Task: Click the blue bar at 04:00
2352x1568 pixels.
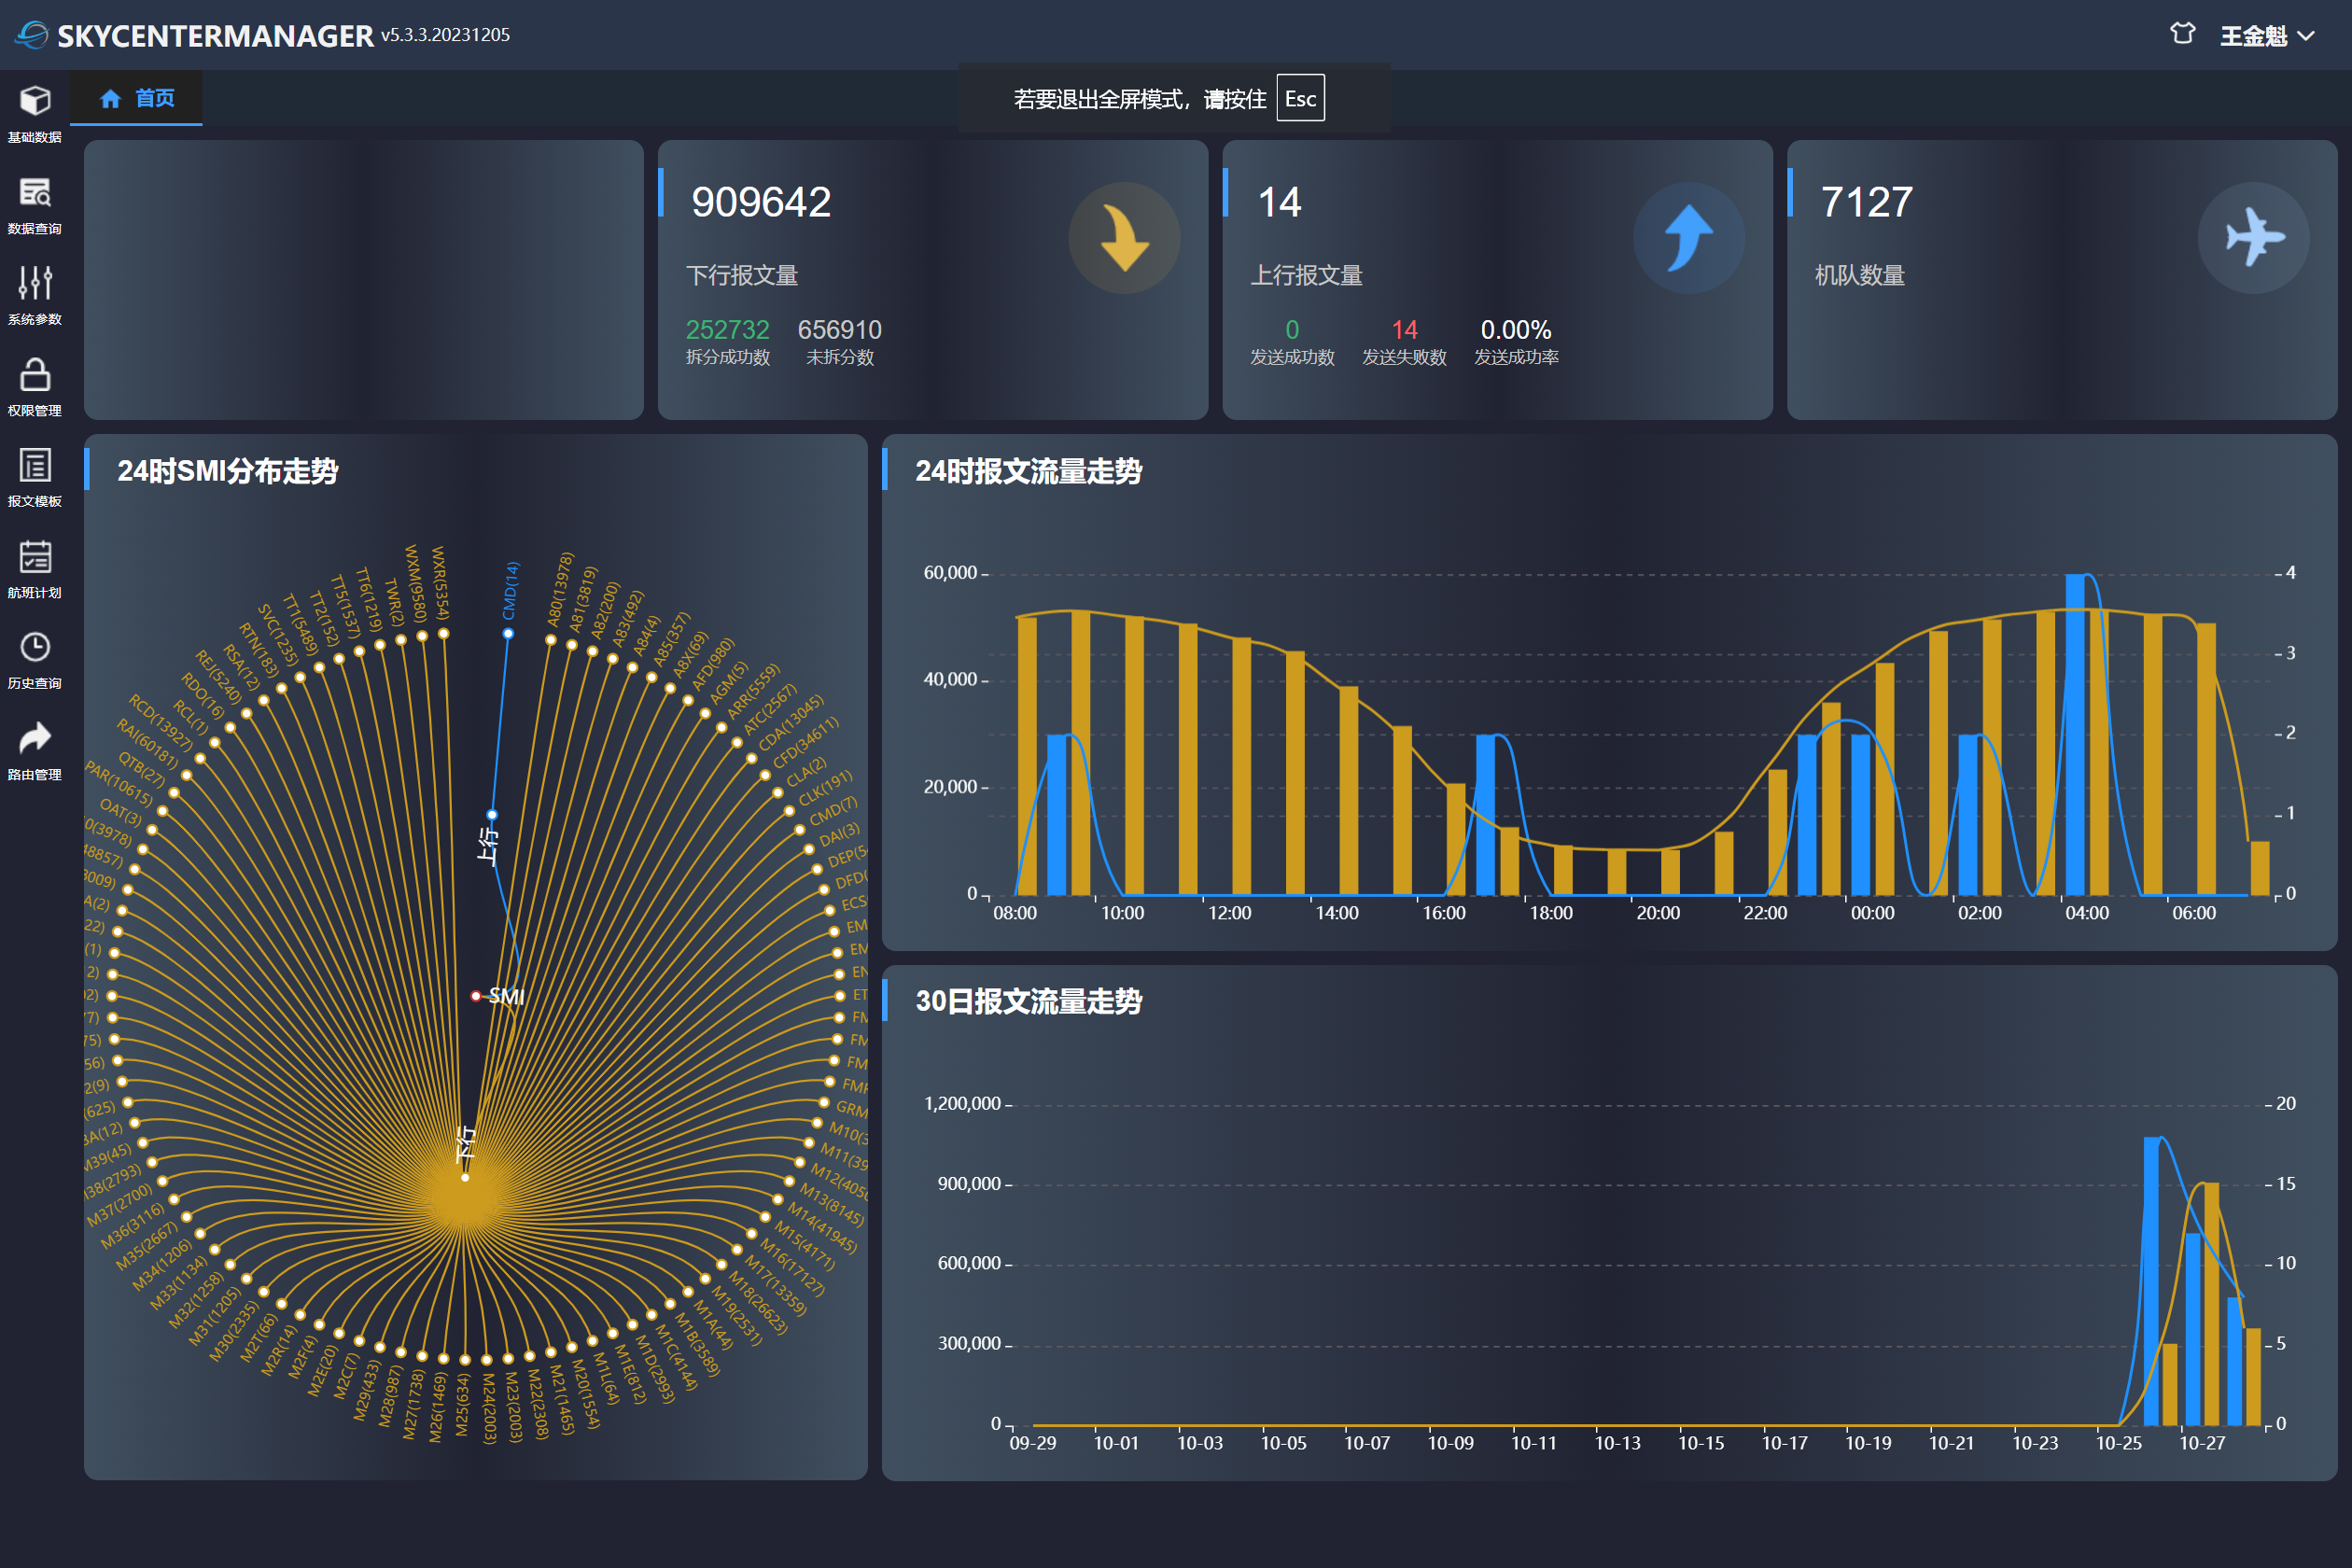Action: coord(2075,734)
